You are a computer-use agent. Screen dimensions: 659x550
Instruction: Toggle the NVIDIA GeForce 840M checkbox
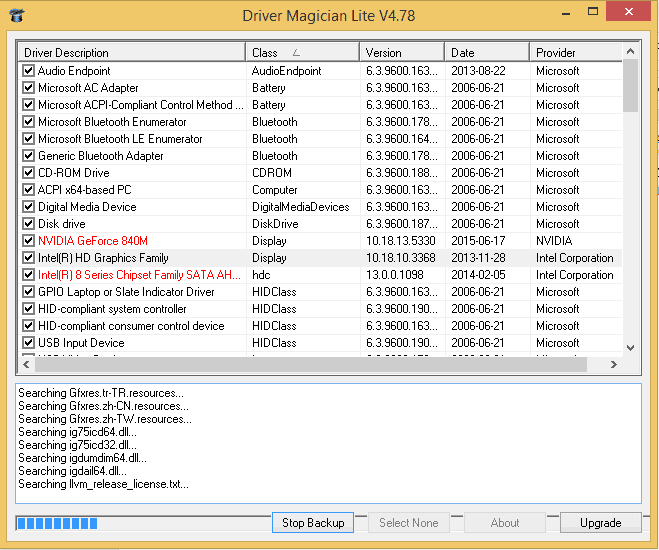tap(28, 240)
